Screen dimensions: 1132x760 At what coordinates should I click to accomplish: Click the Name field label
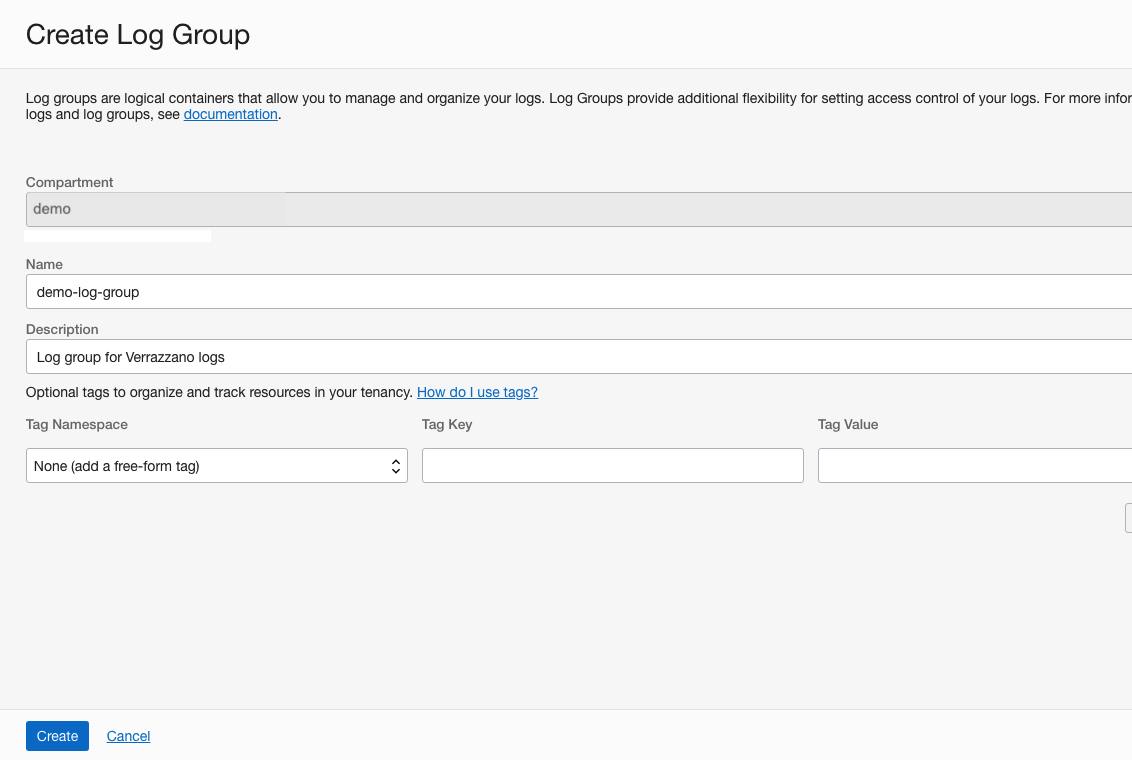pyautogui.click(x=44, y=264)
